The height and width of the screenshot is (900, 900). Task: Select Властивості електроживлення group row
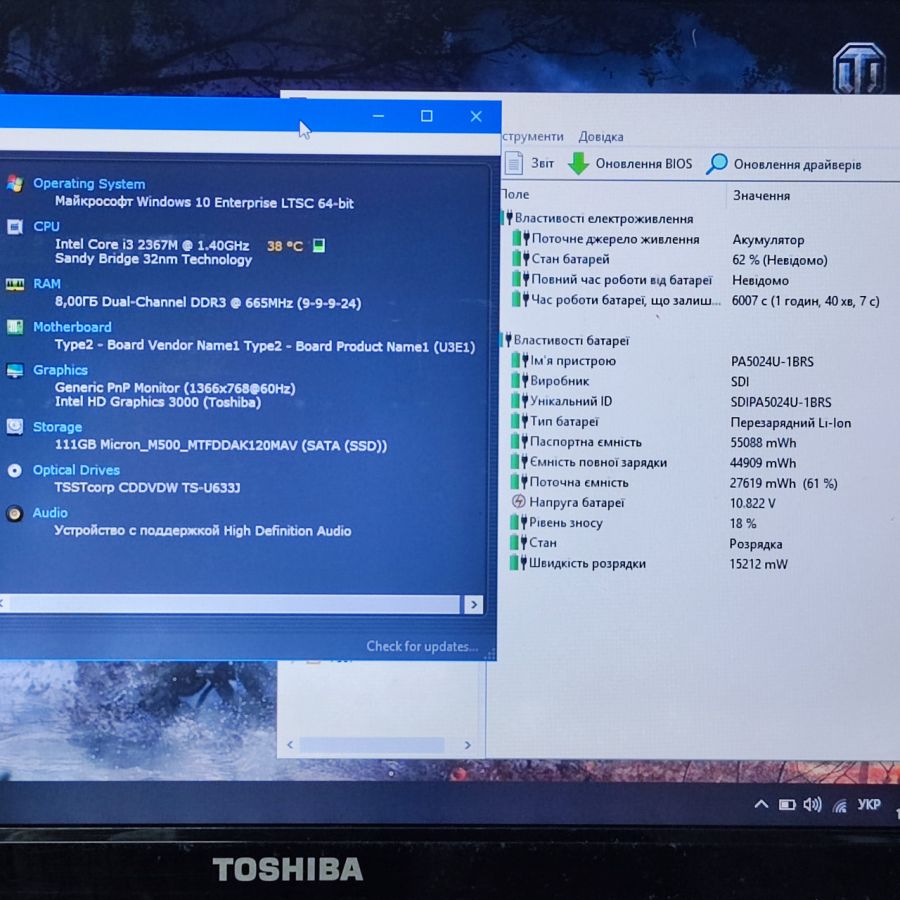click(598, 219)
